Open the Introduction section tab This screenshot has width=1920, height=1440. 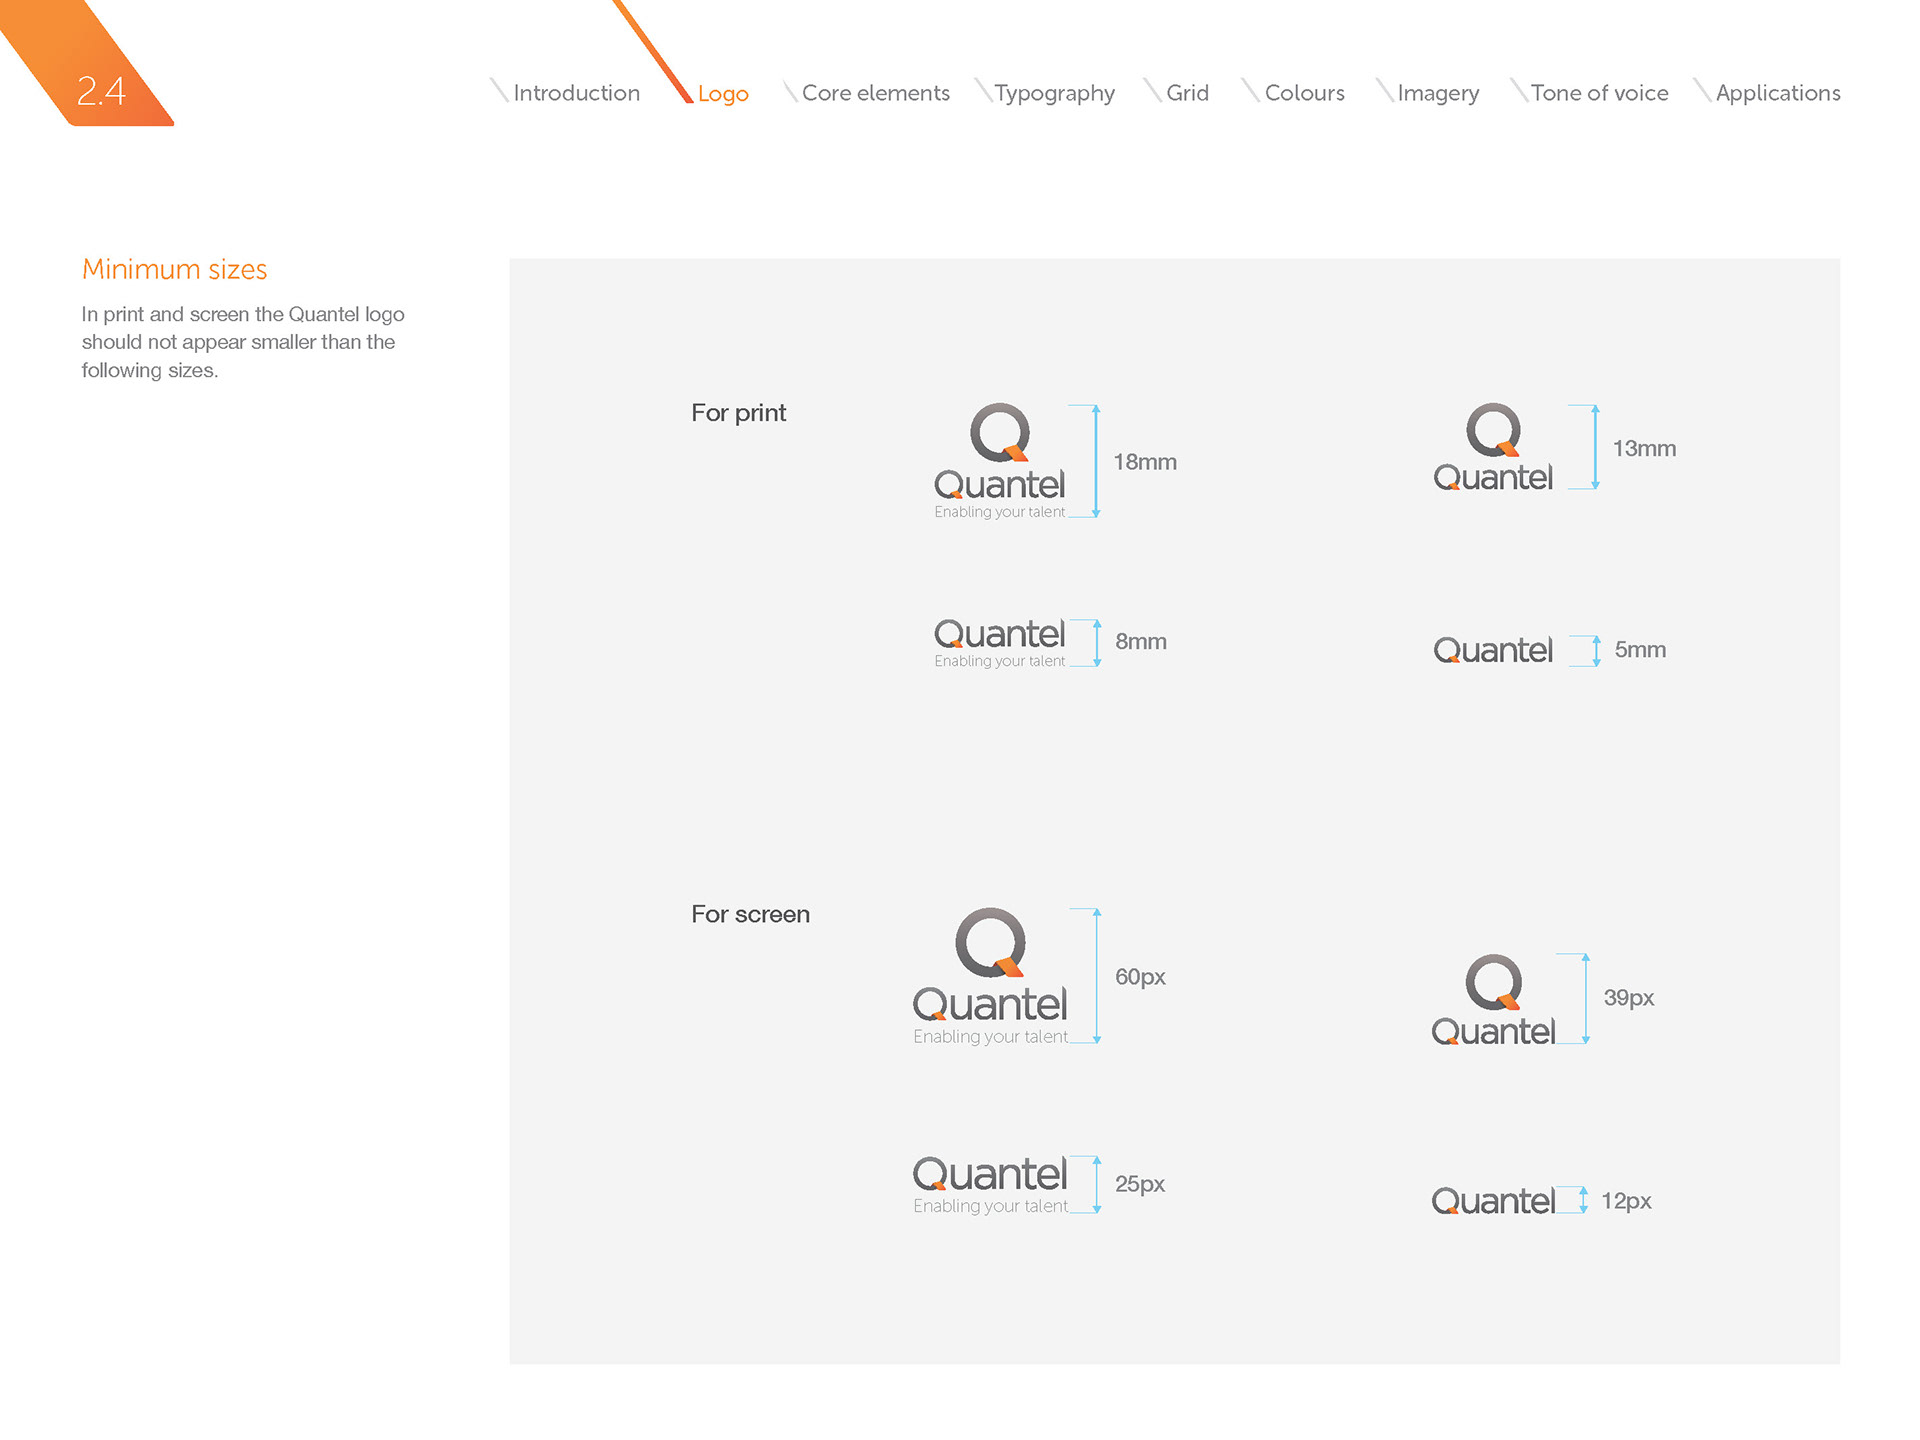(576, 93)
